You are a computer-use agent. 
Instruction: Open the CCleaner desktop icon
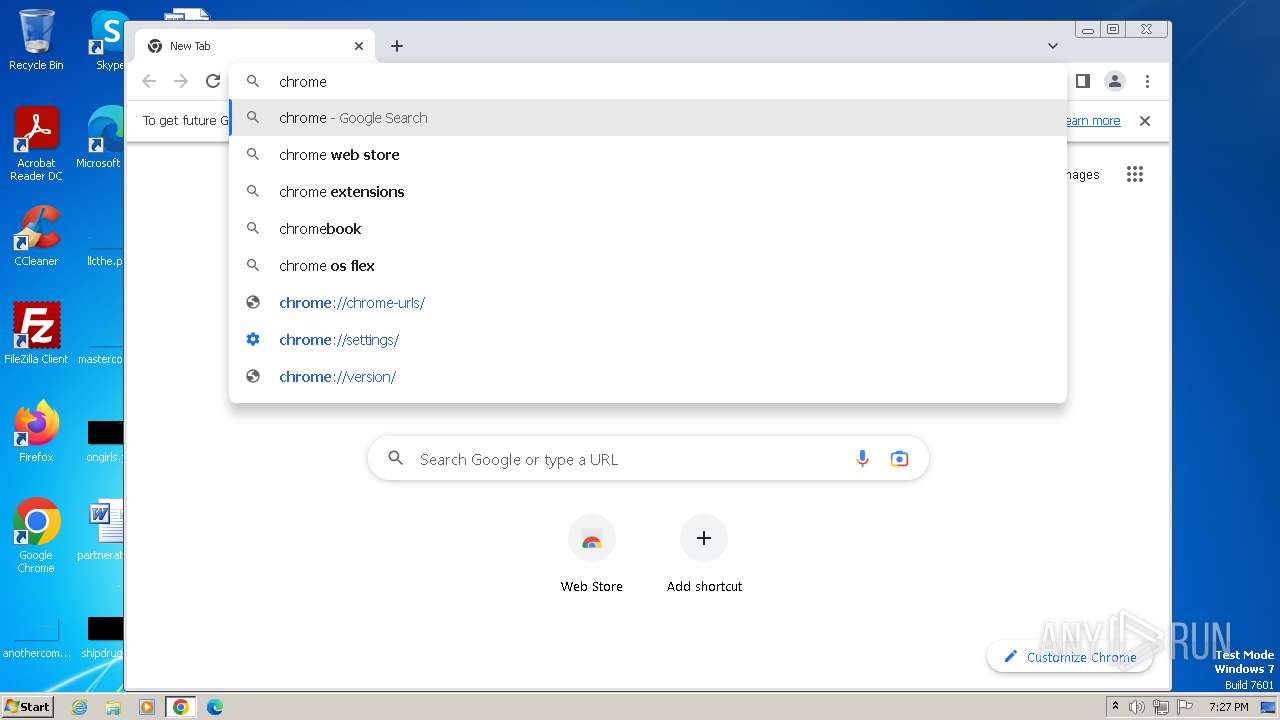click(36, 237)
